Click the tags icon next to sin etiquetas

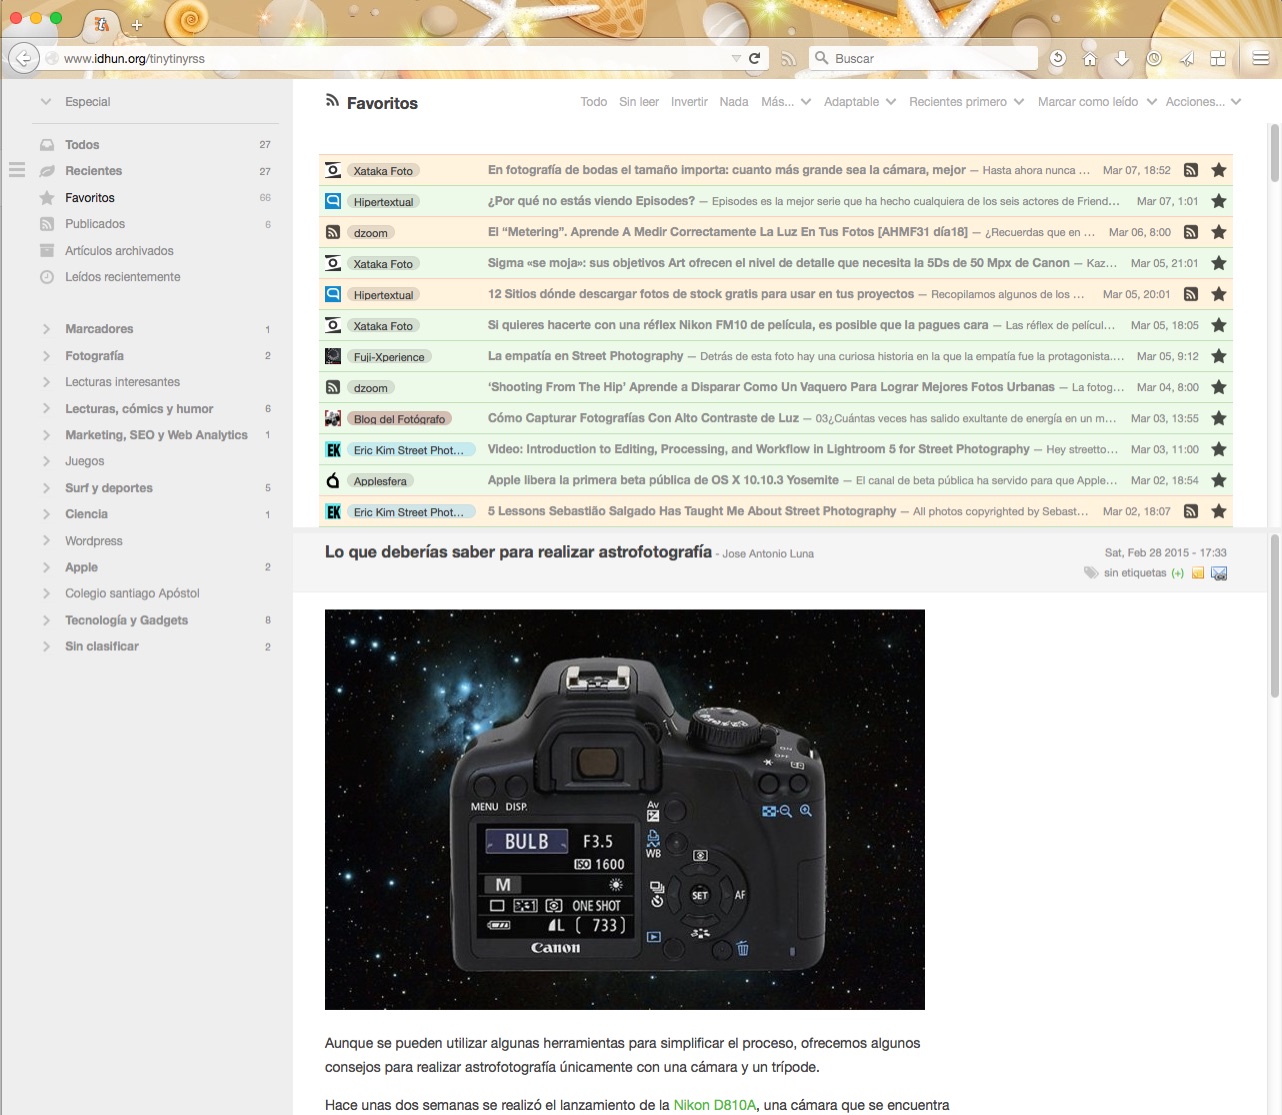point(1090,573)
